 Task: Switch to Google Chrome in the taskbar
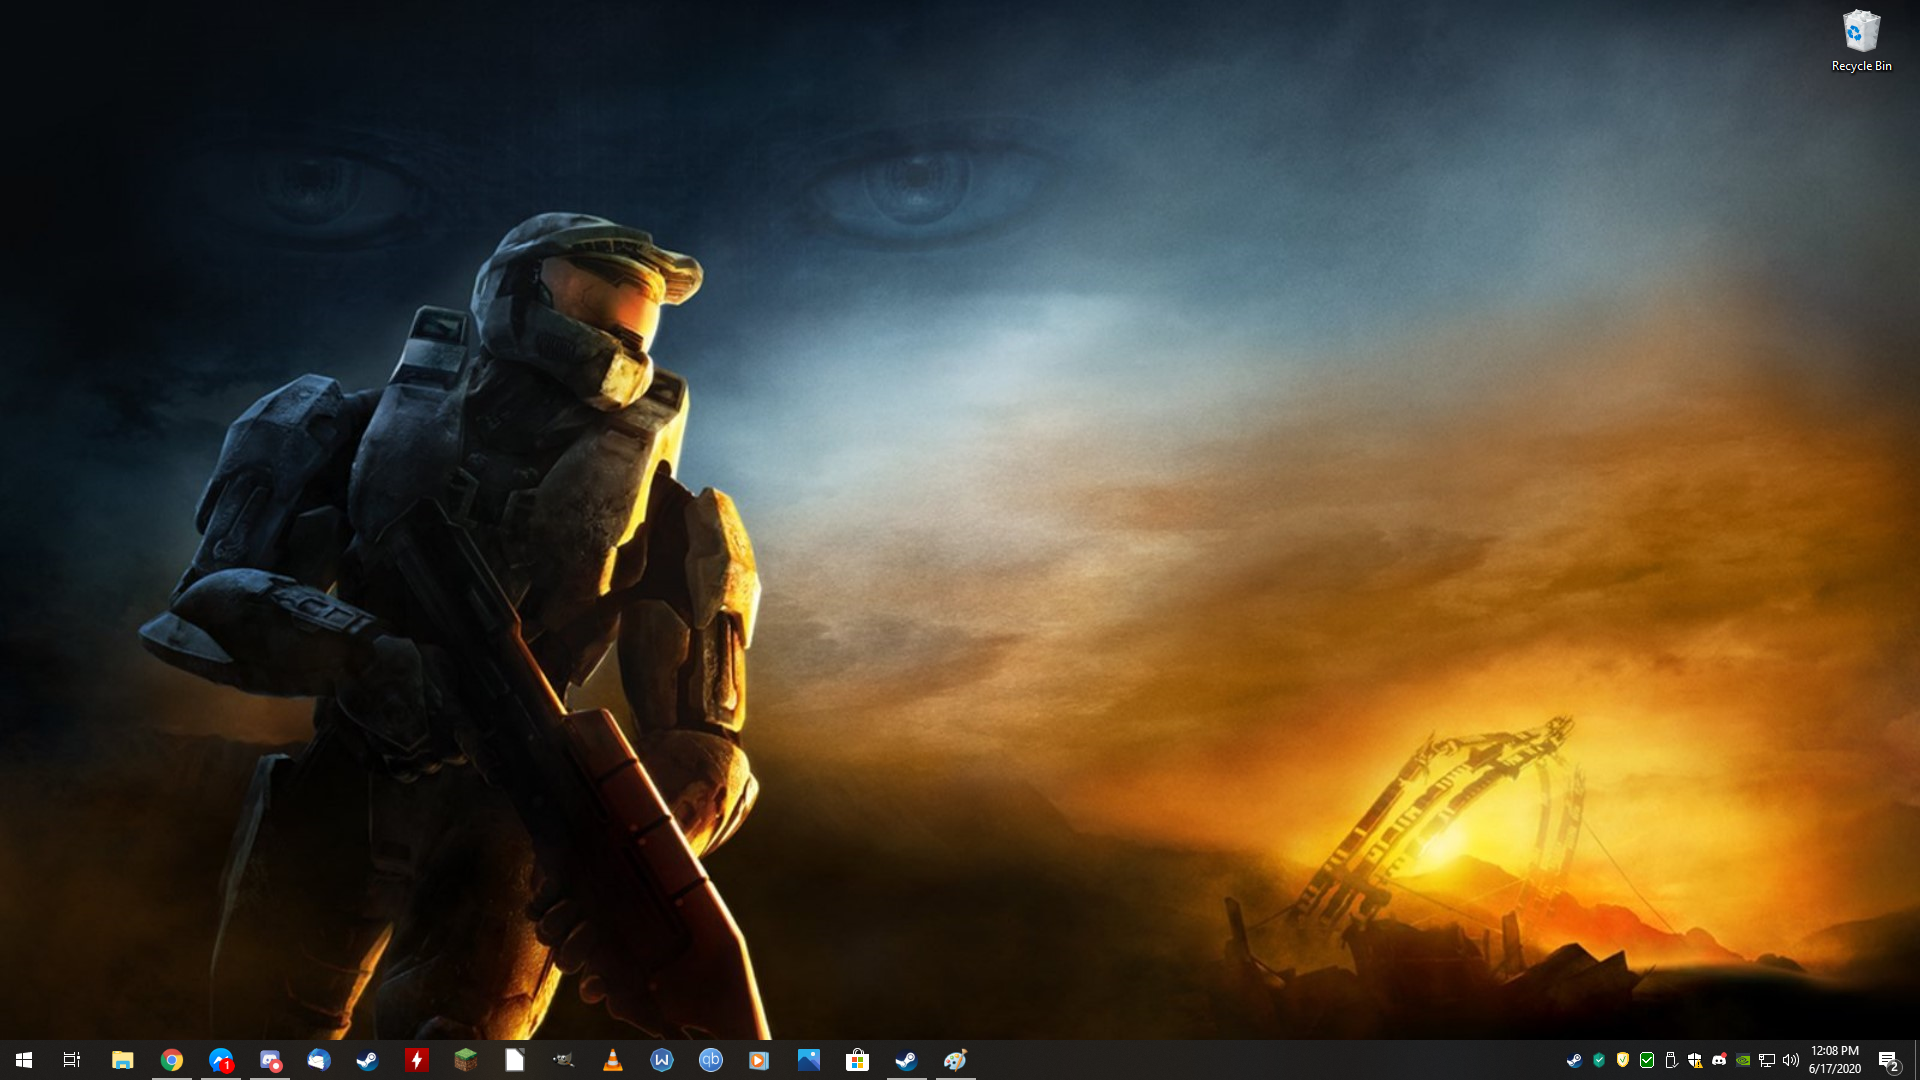(172, 1060)
